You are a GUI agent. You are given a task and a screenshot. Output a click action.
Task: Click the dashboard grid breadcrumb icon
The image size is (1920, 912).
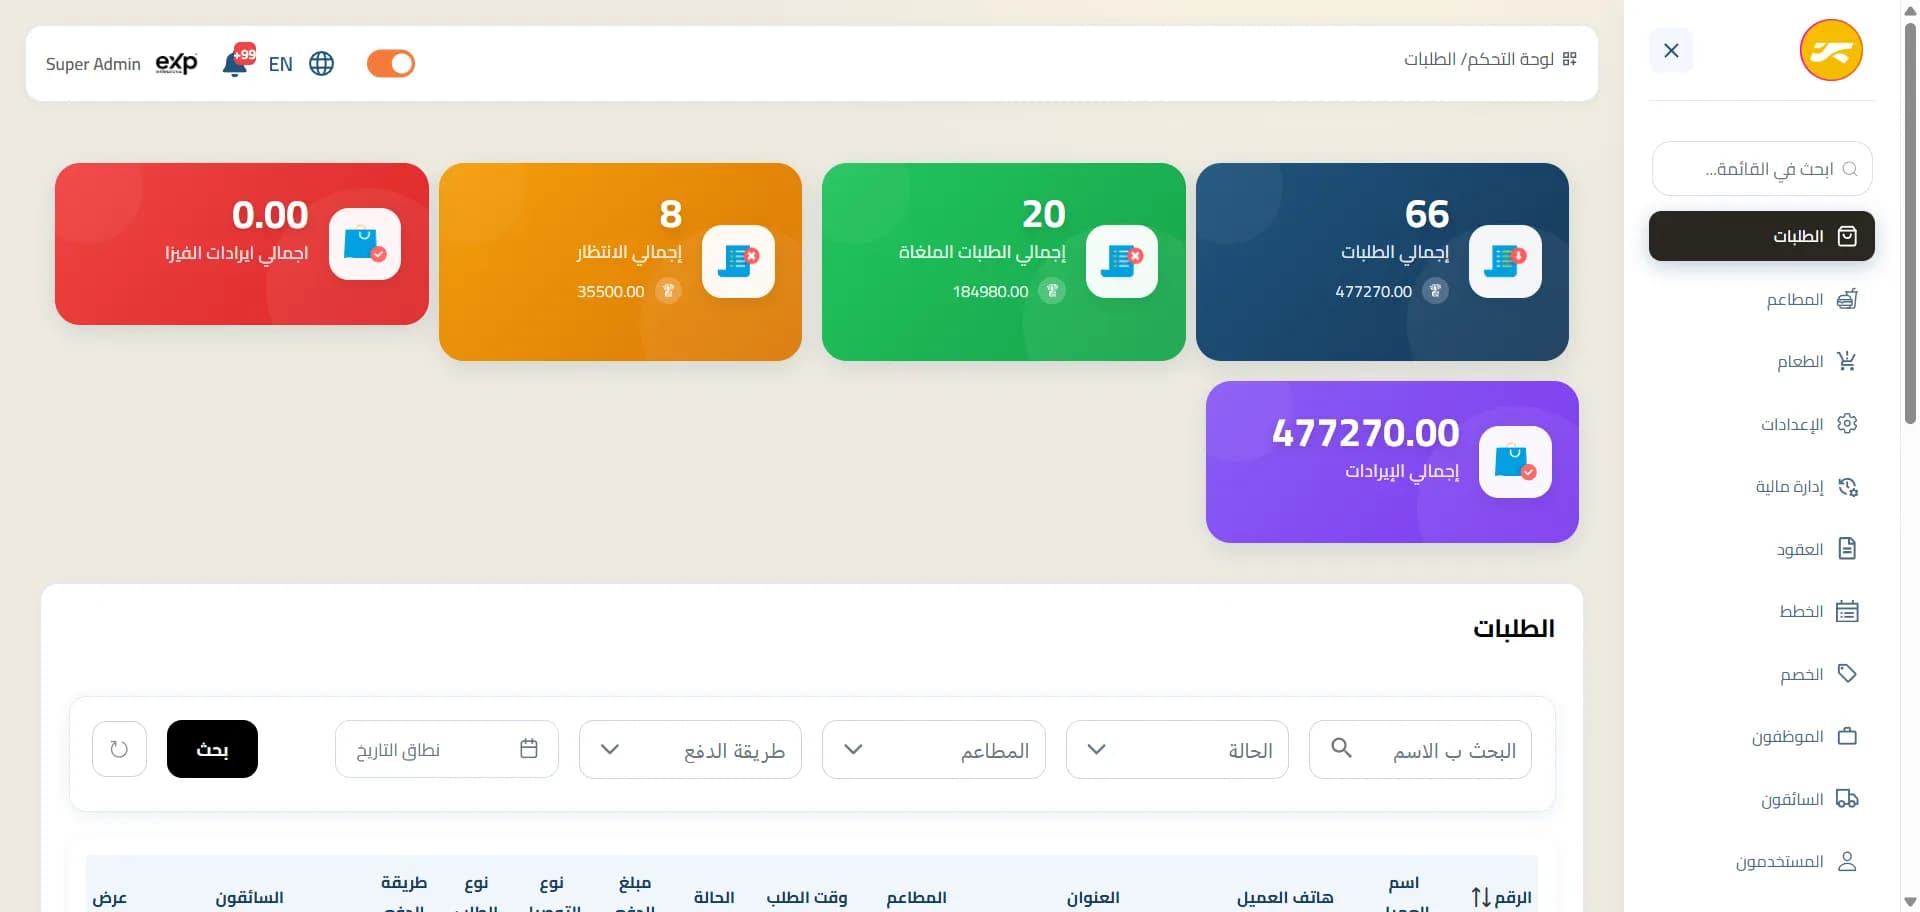pyautogui.click(x=1570, y=59)
